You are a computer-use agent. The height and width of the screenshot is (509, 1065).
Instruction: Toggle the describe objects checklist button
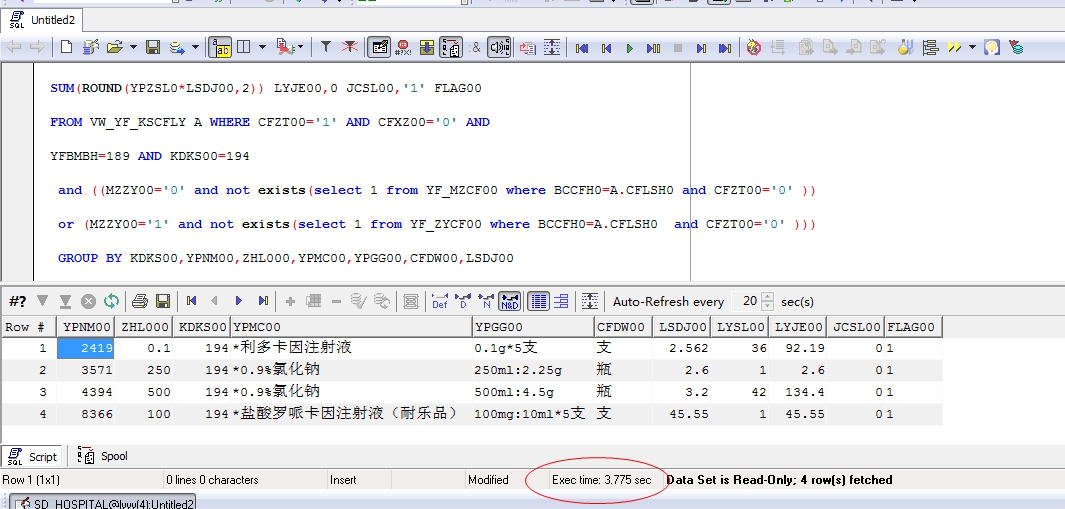451,48
